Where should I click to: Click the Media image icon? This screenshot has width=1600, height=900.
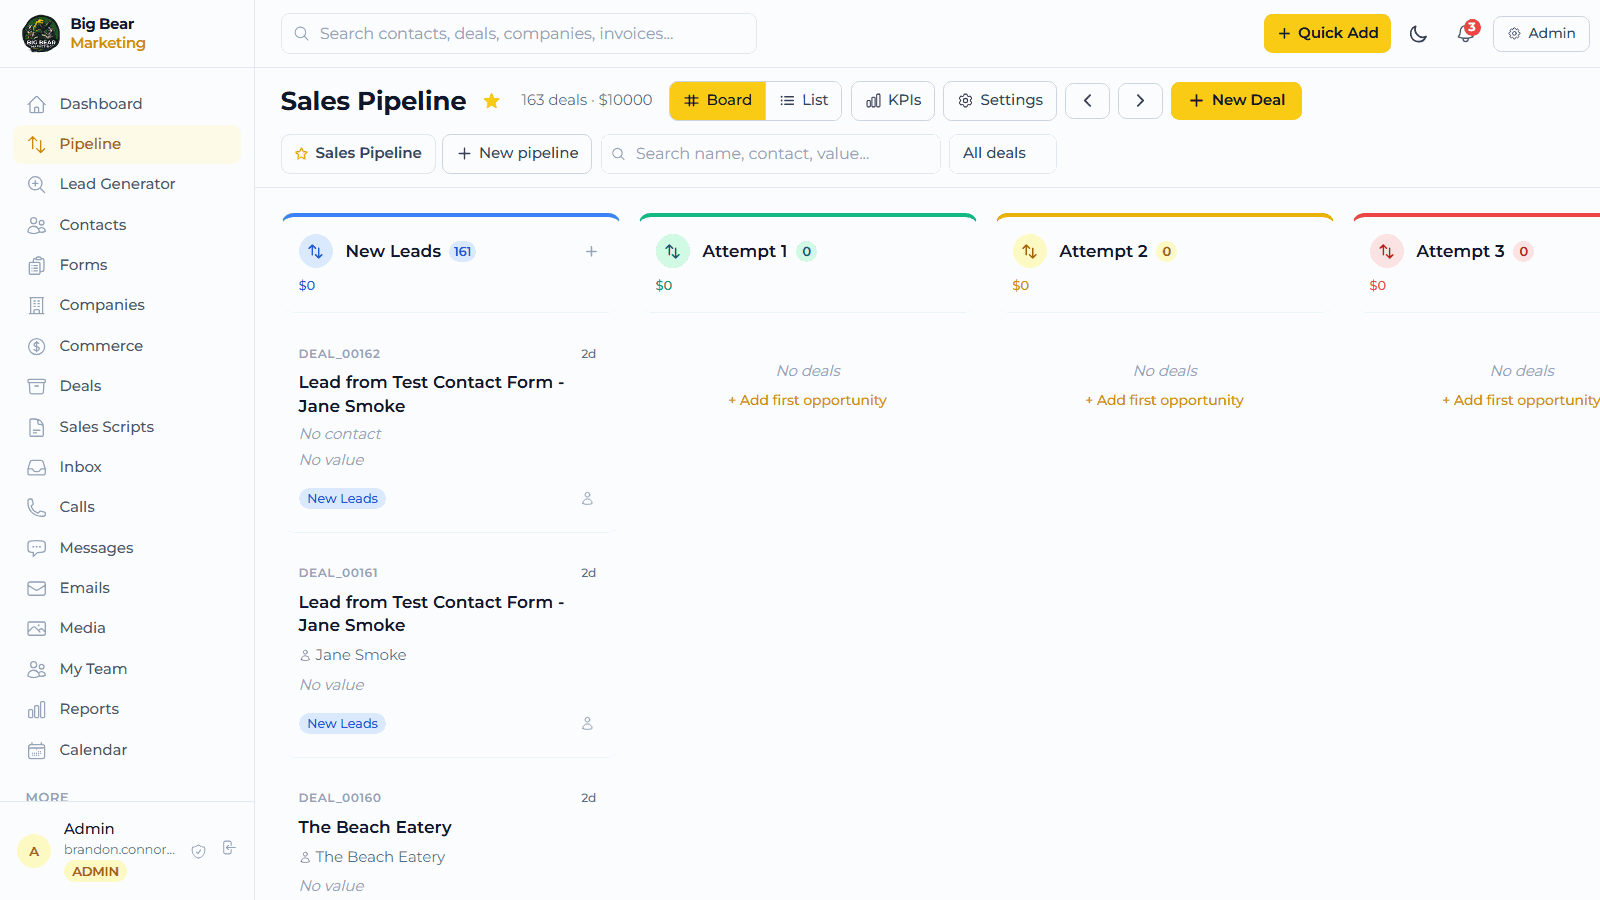coord(37,628)
